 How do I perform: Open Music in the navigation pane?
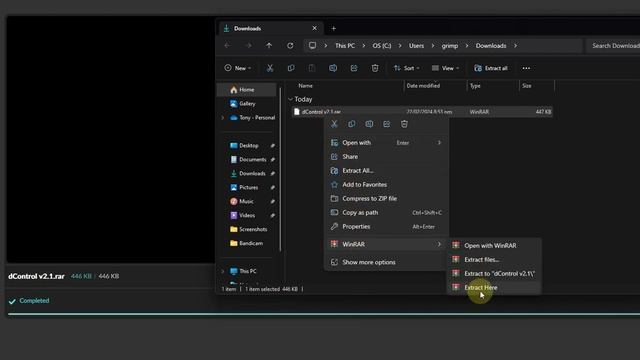click(x=248, y=201)
